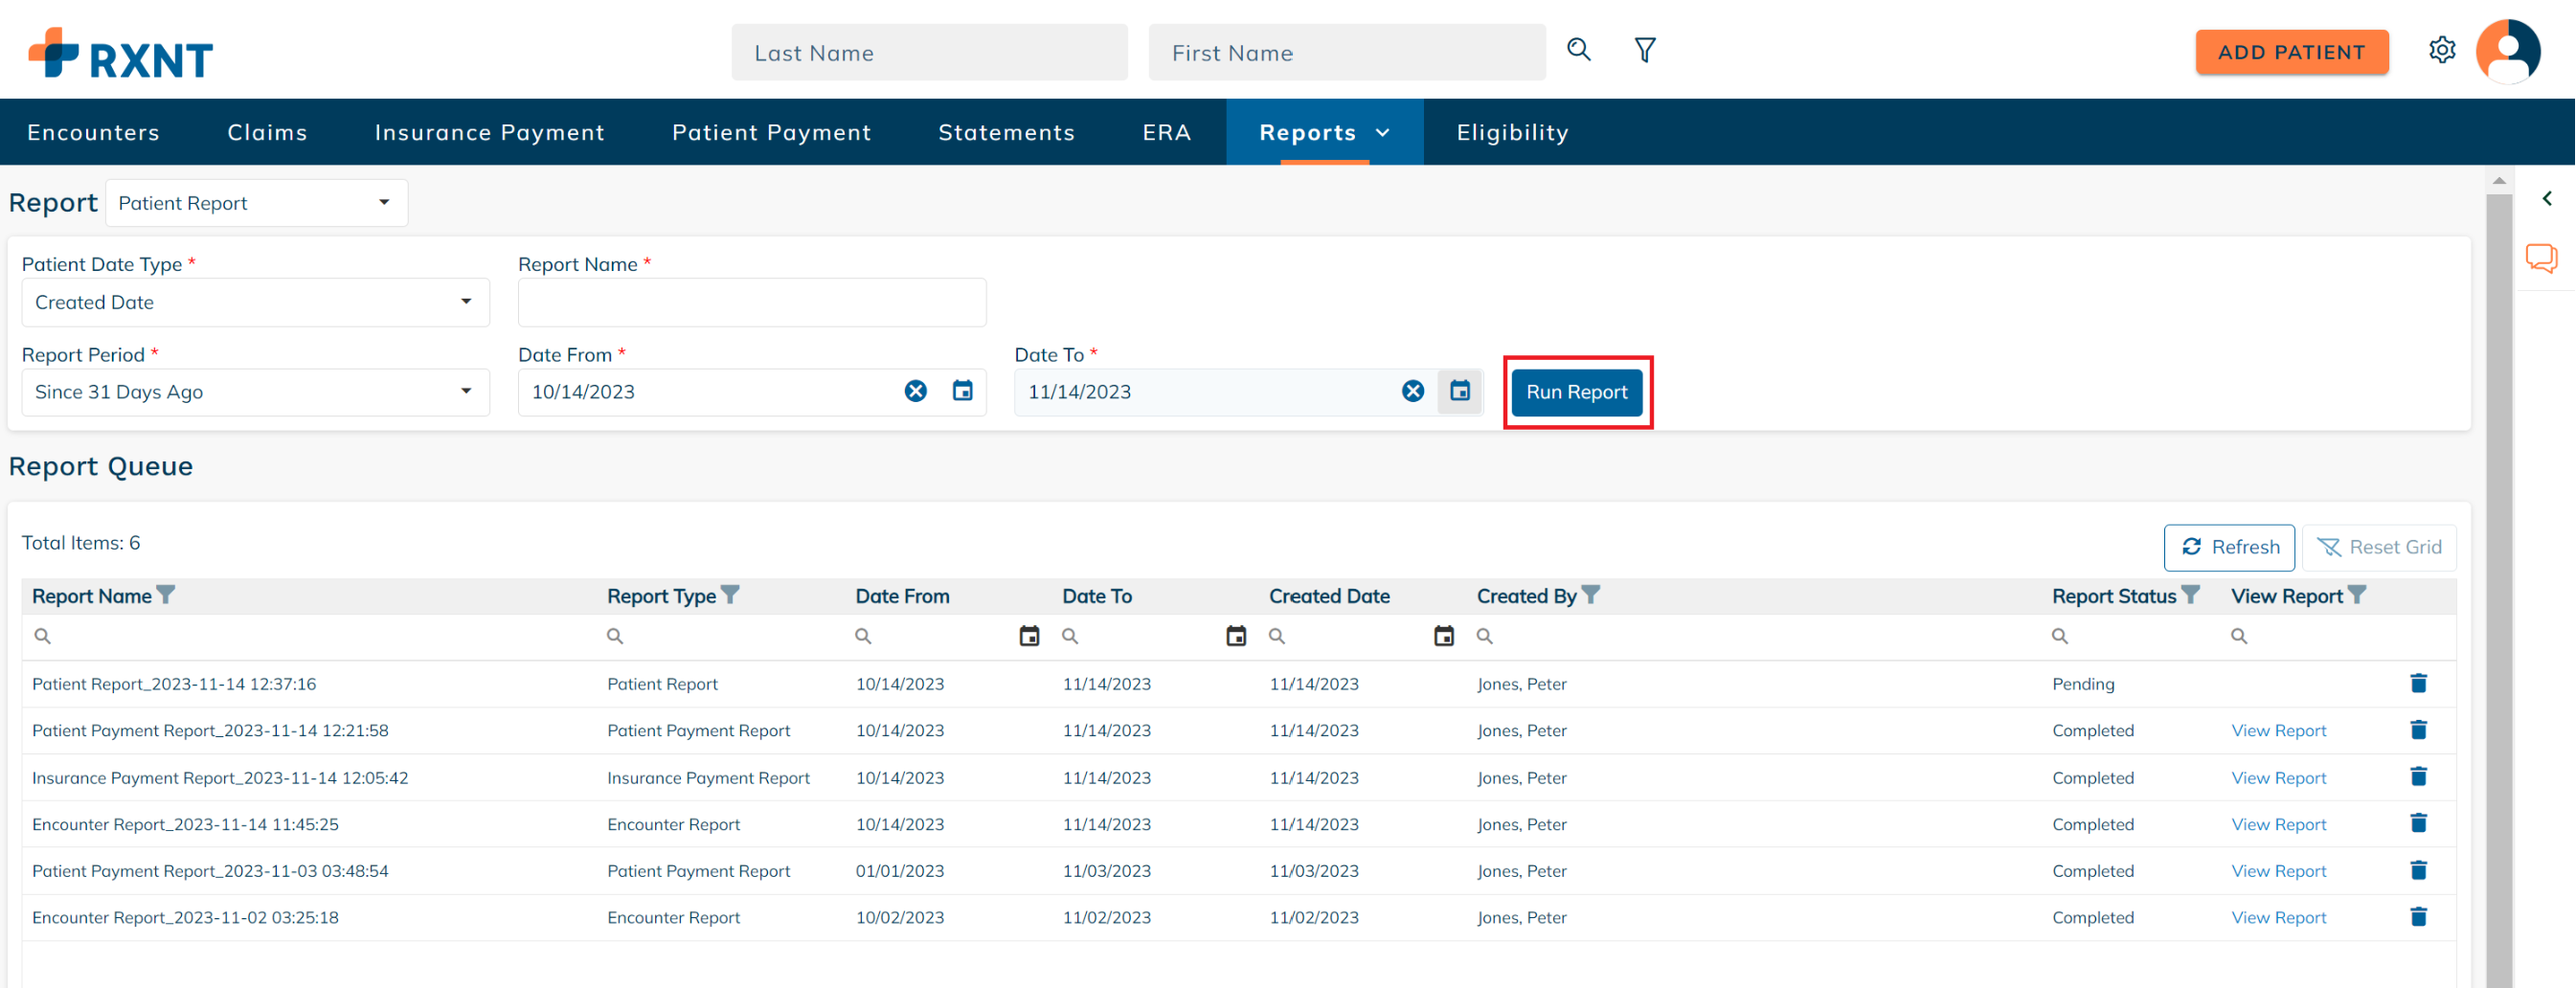
Task: View the Insurance Payment Report
Action: point(2278,777)
